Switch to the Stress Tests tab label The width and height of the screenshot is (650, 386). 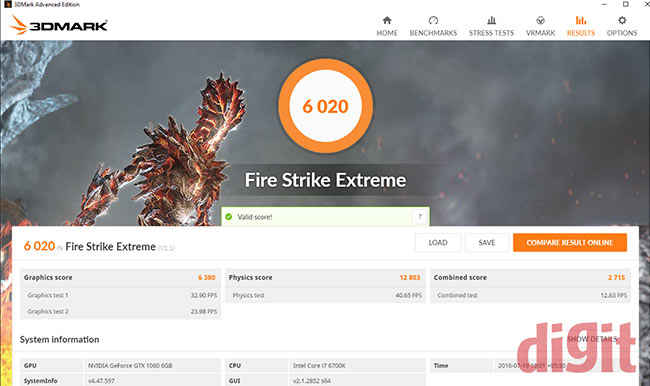(491, 33)
